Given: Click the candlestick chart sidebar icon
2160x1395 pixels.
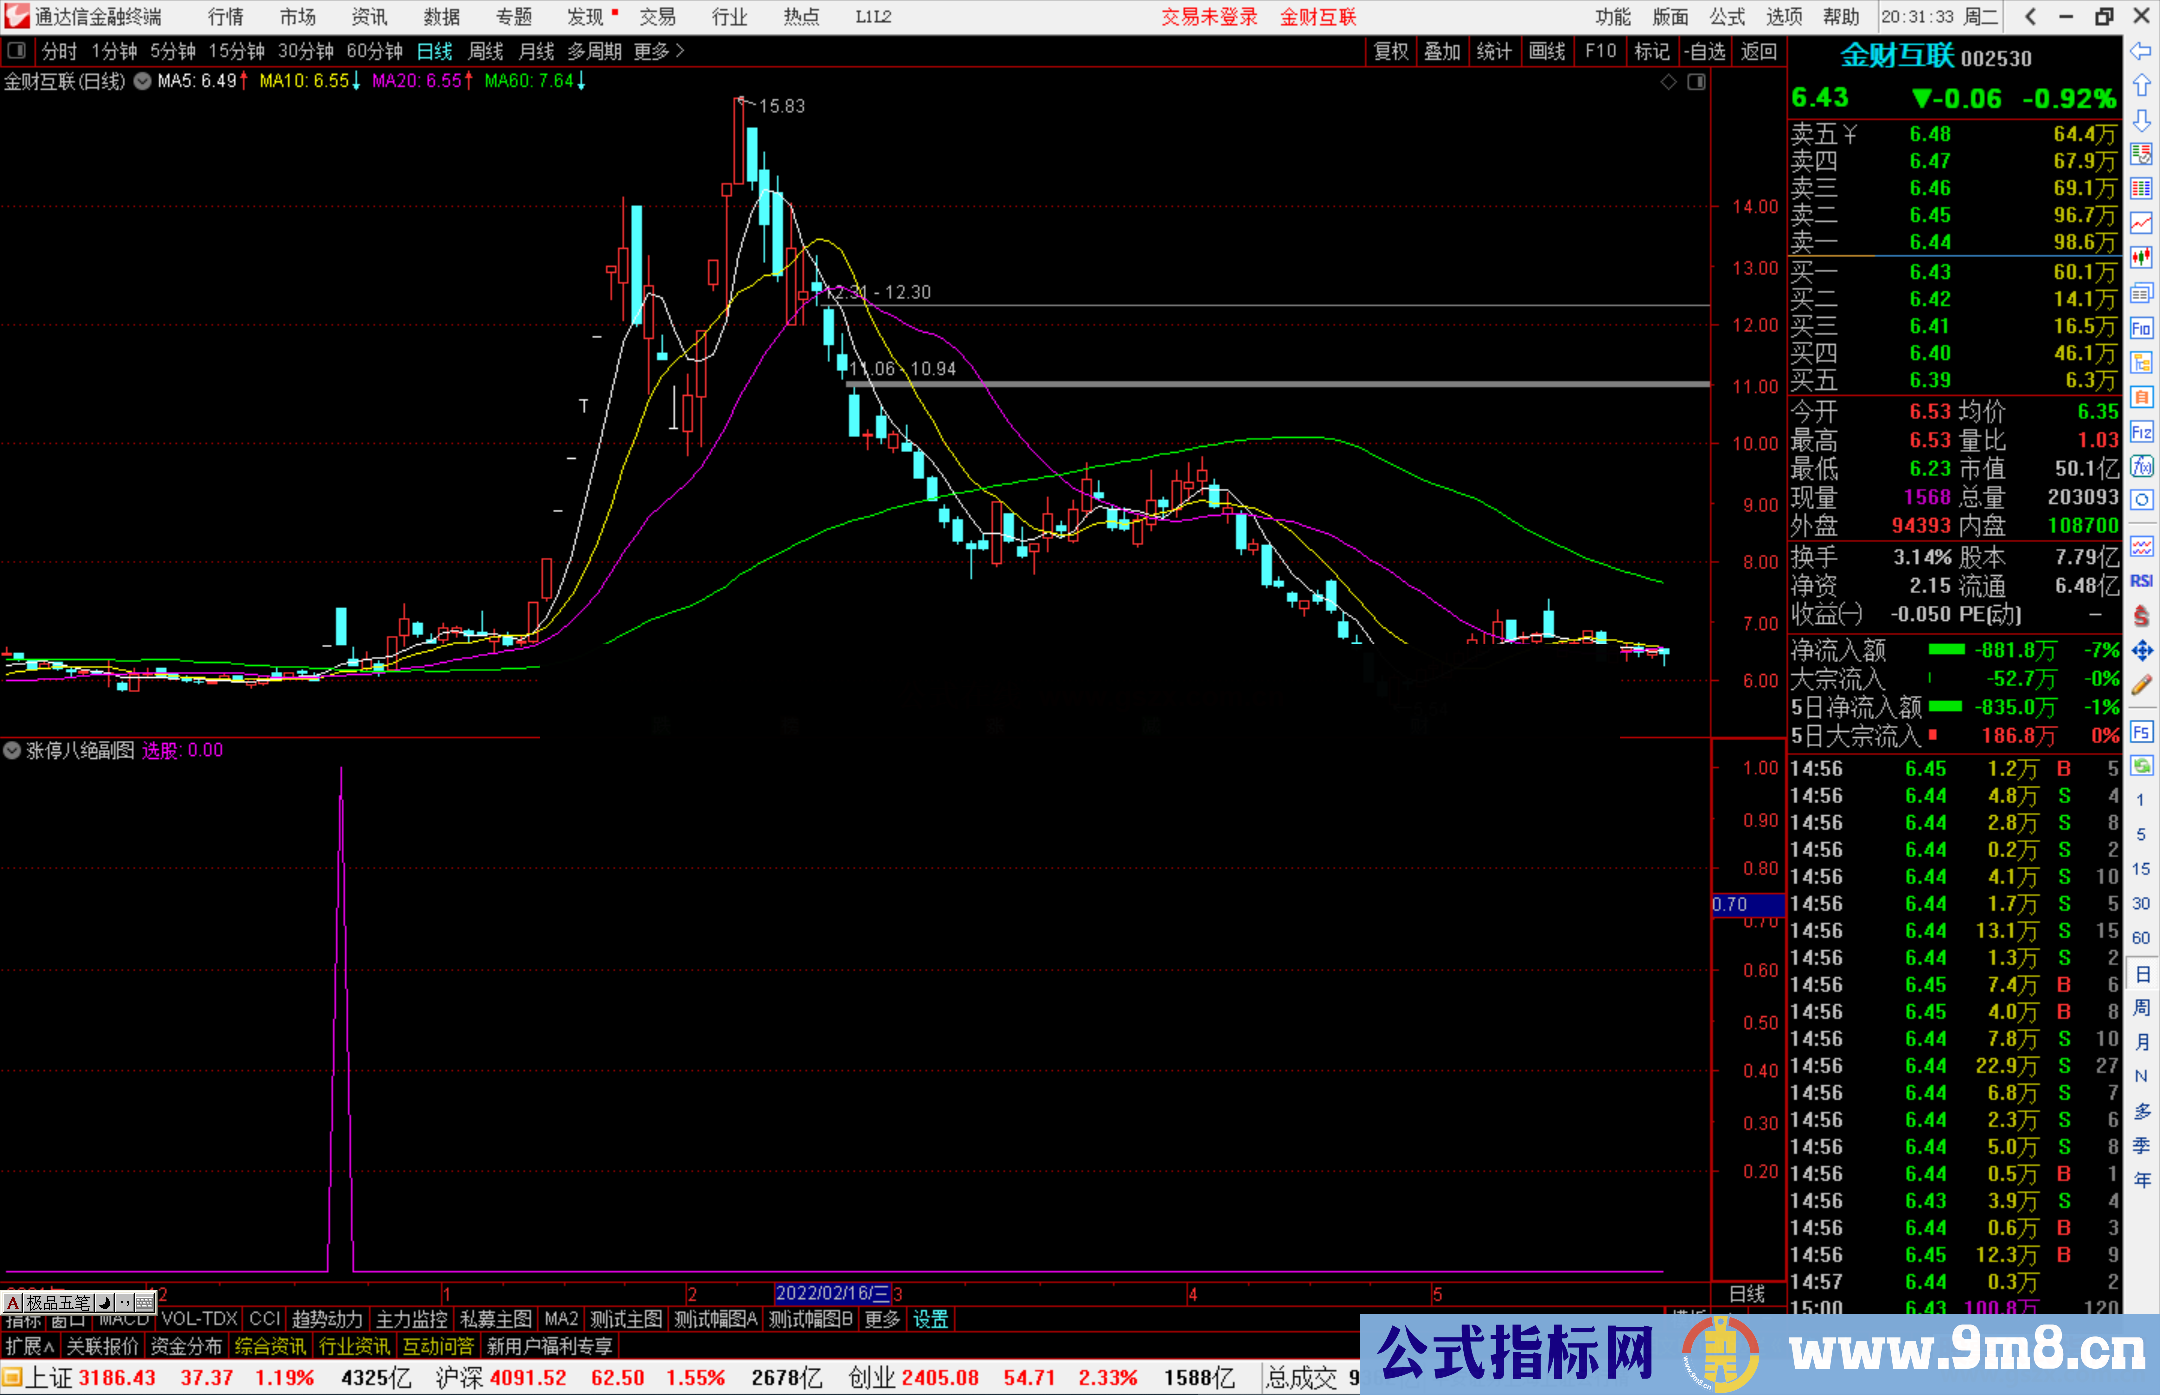Looking at the screenshot, I should [2141, 258].
